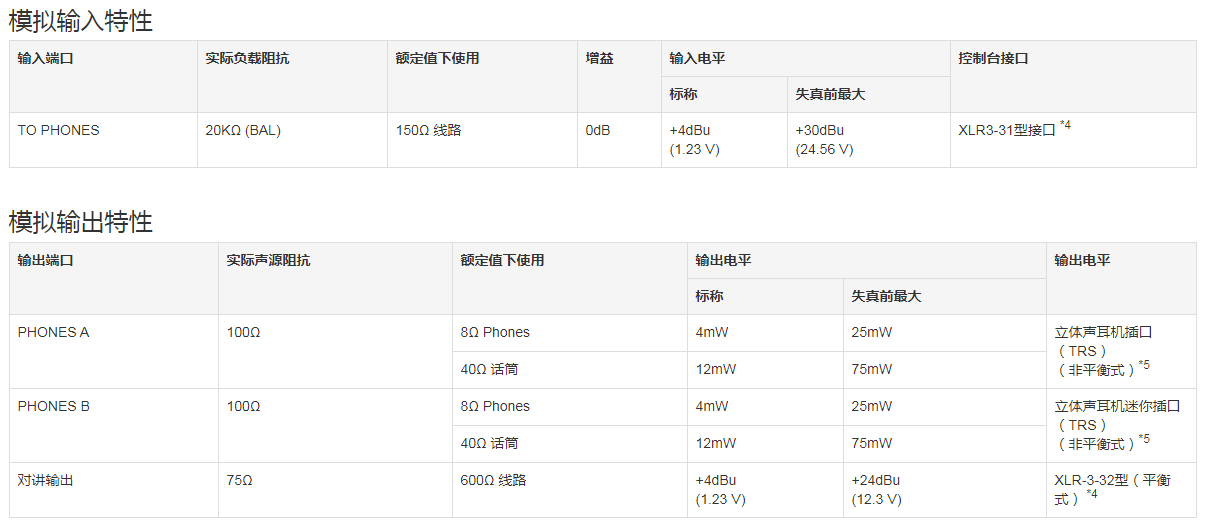Click the +24dBu (12.3 V) cell

[876, 490]
